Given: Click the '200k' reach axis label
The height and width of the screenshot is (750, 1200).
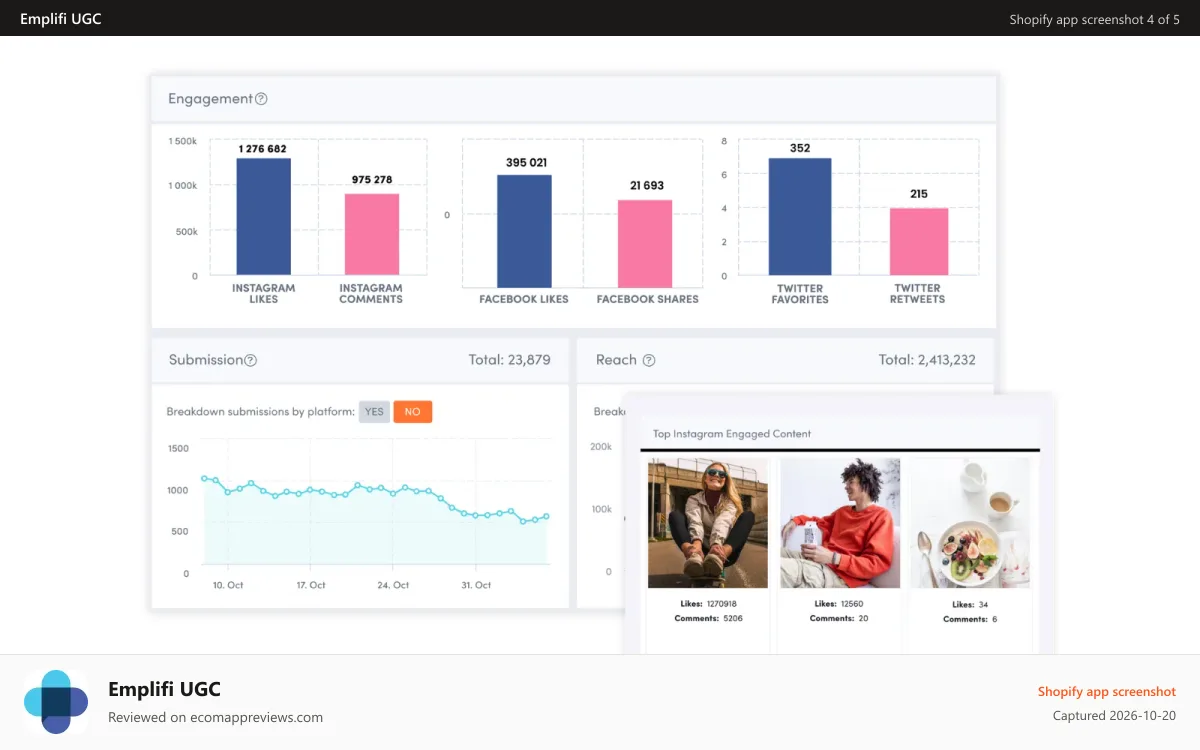Looking at the screenshot, I should tap(601, 447).
